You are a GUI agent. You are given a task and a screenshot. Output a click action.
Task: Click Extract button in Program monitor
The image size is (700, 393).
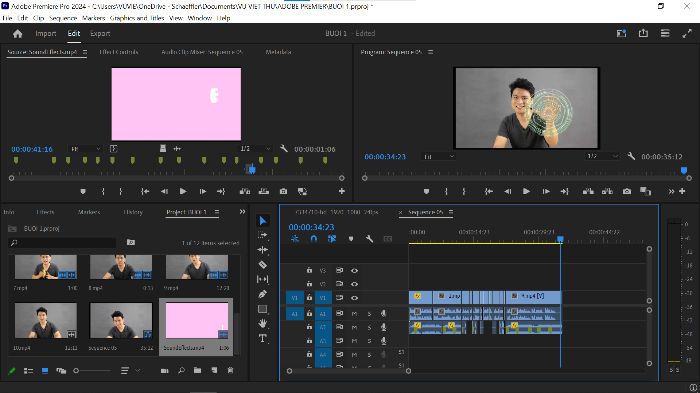pyautogui.click(x=607, y=191)
